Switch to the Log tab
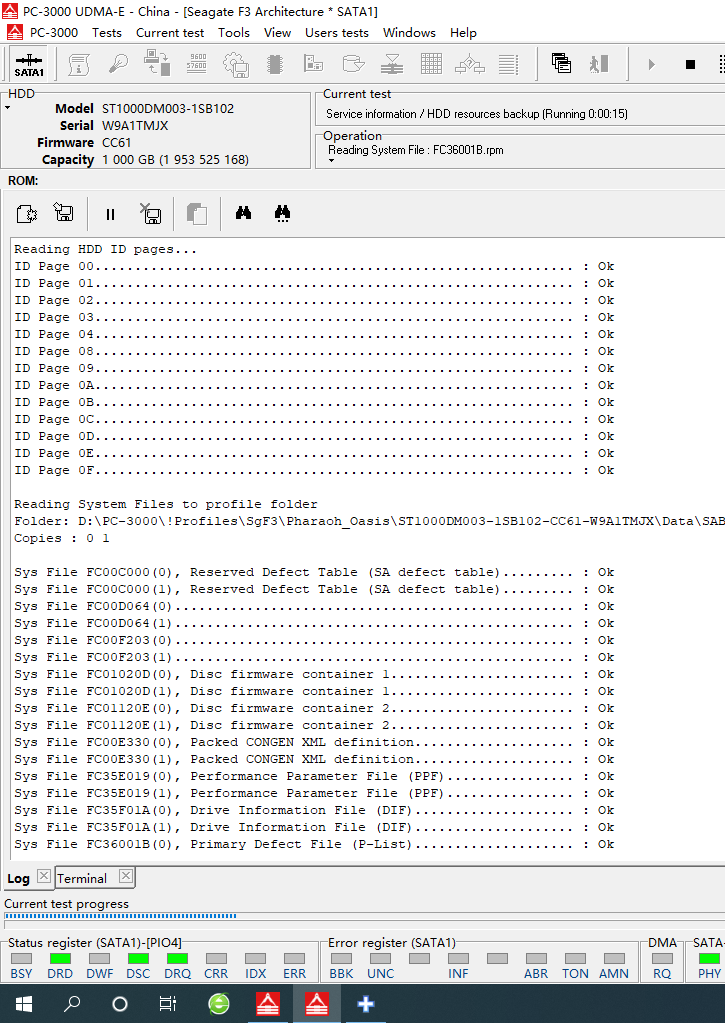This screenshot has width=725, height=1023. [18, 878]
